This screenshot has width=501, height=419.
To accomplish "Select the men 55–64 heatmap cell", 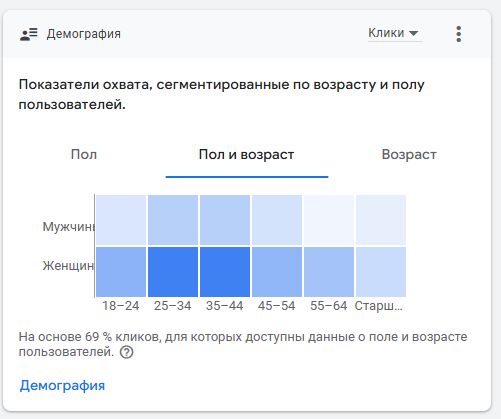I will pyautogui.click(x=329, y=220).
